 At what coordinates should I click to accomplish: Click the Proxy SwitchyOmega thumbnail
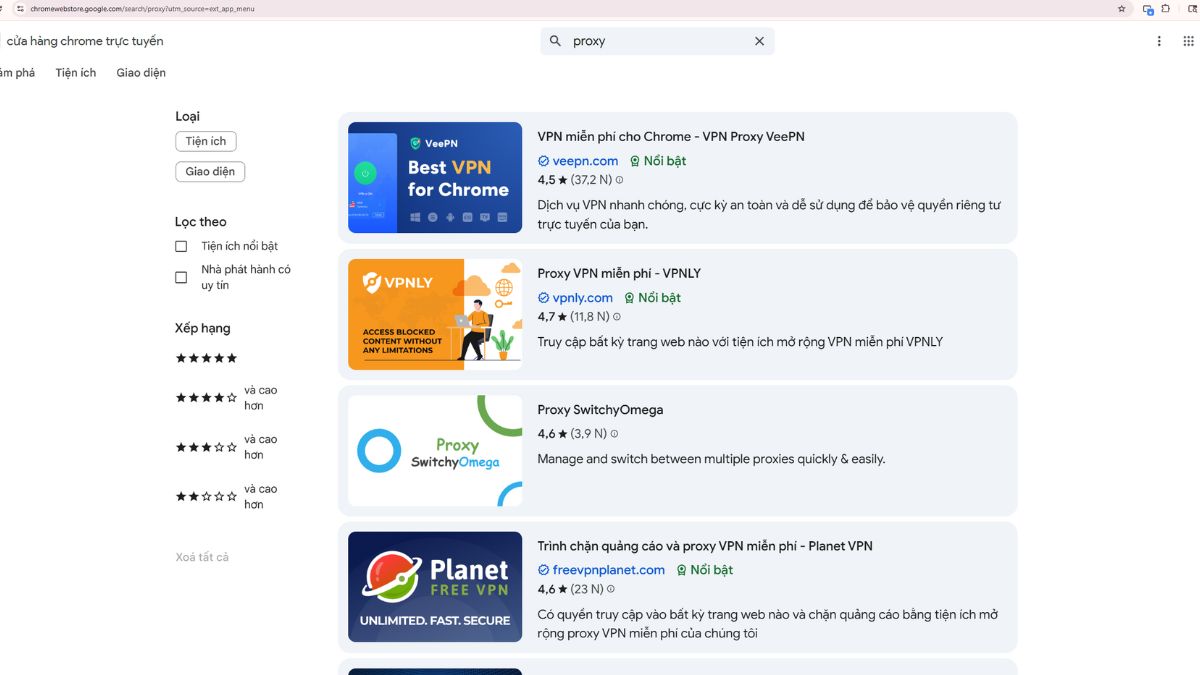tap(435, 451)
